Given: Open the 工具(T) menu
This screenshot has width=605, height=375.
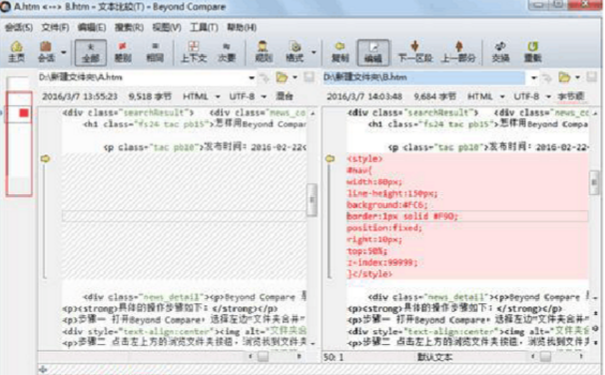Looking at the screenshot, I should click(x=204, y=27).
